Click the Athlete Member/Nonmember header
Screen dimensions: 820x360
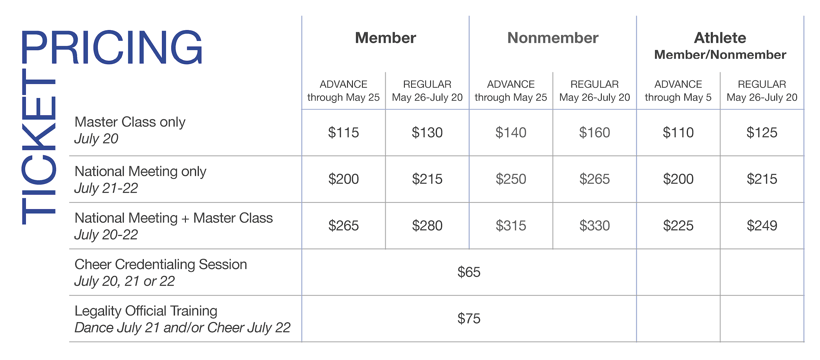[x=720, y=46]
